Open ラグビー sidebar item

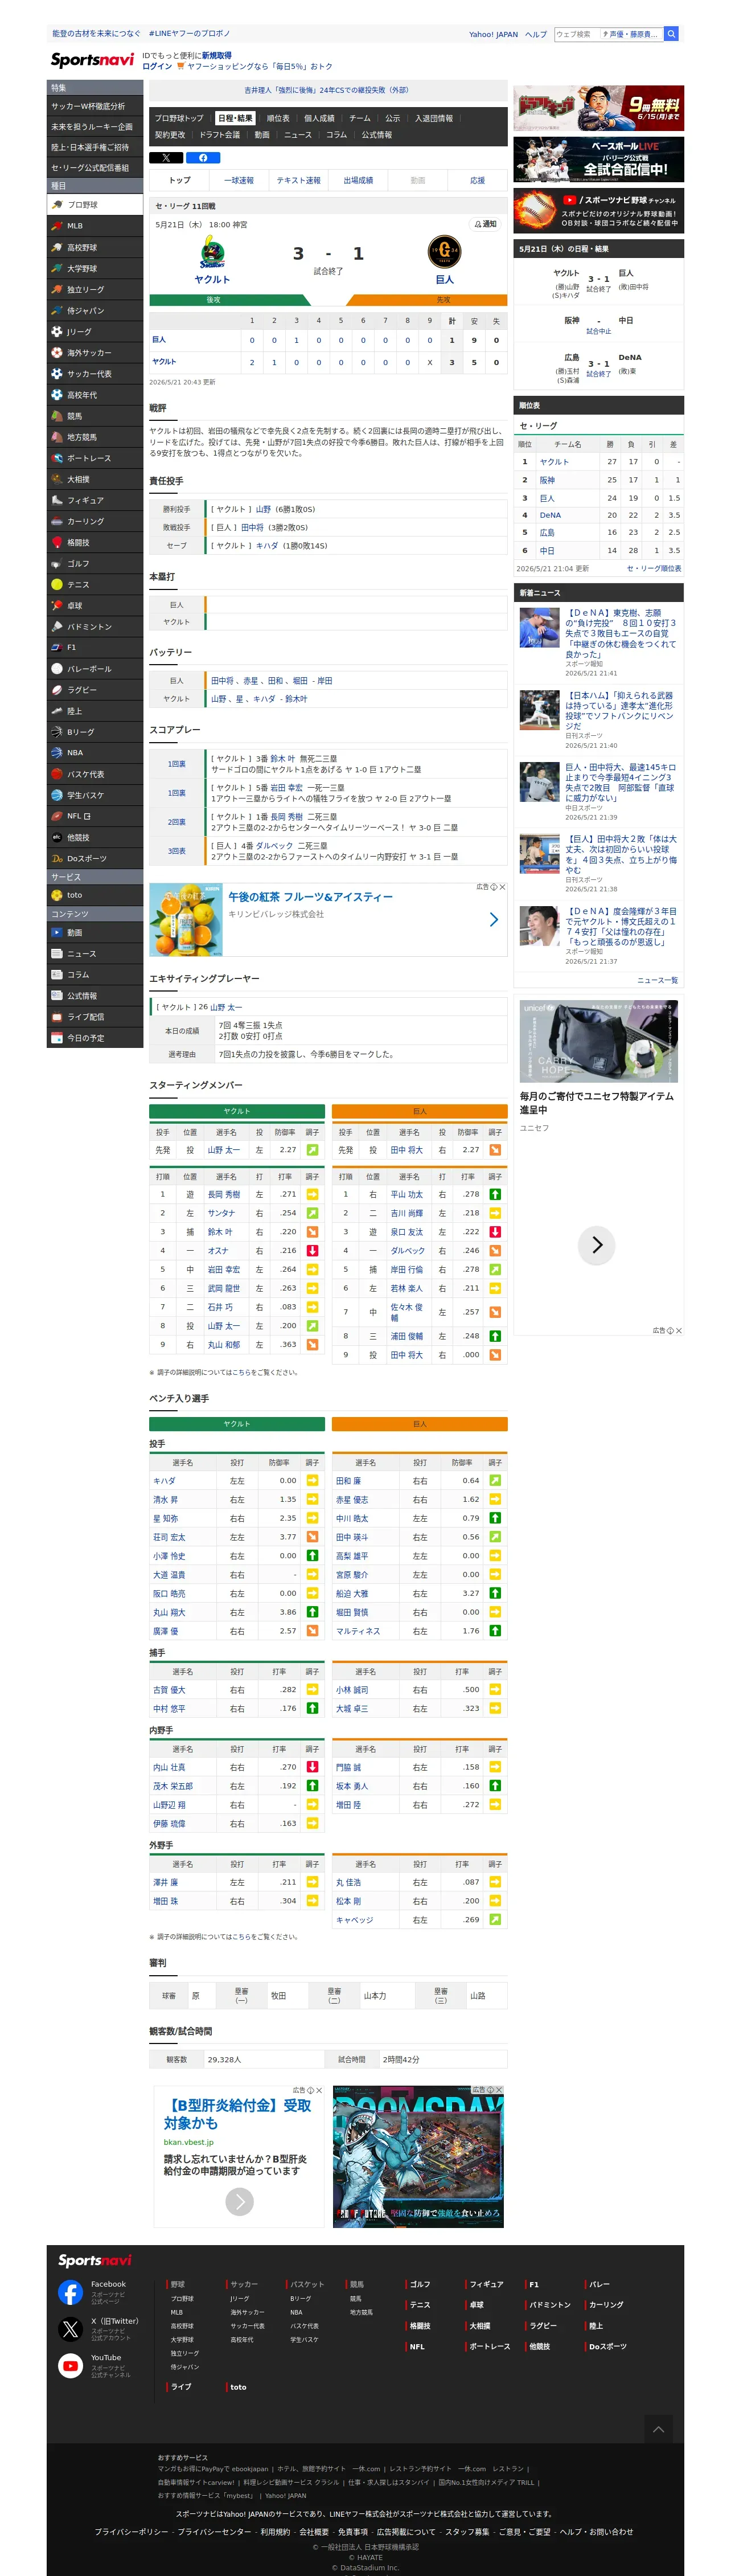click(95, 689)
